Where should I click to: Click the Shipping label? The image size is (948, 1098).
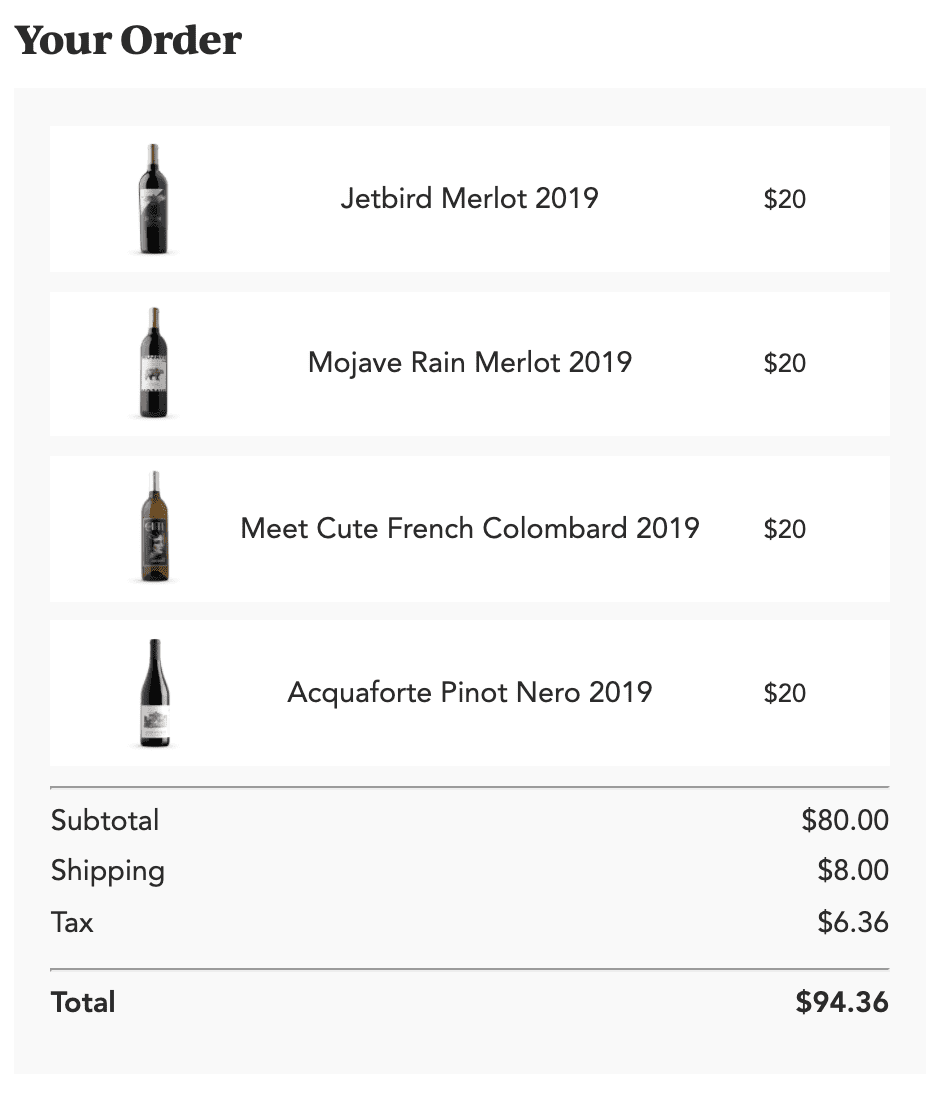tap(108, 871)
